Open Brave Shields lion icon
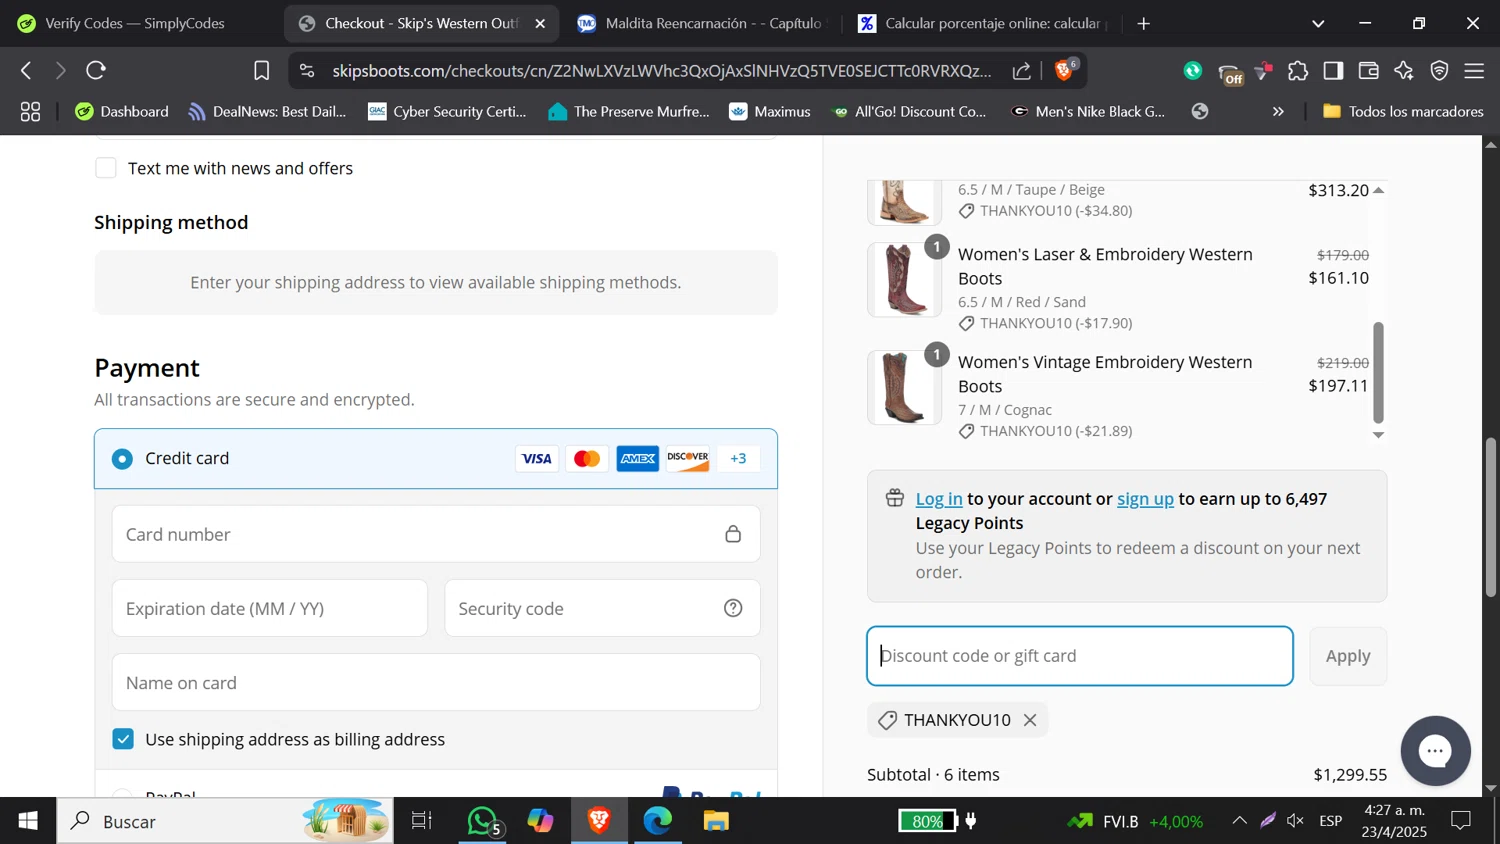Viewport: 1500px width, 844px height. [x=1065, y=70]
